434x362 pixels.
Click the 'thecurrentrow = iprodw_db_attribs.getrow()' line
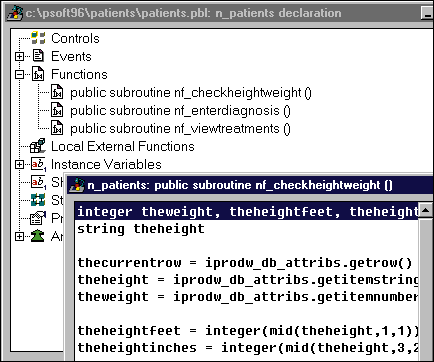245,263
